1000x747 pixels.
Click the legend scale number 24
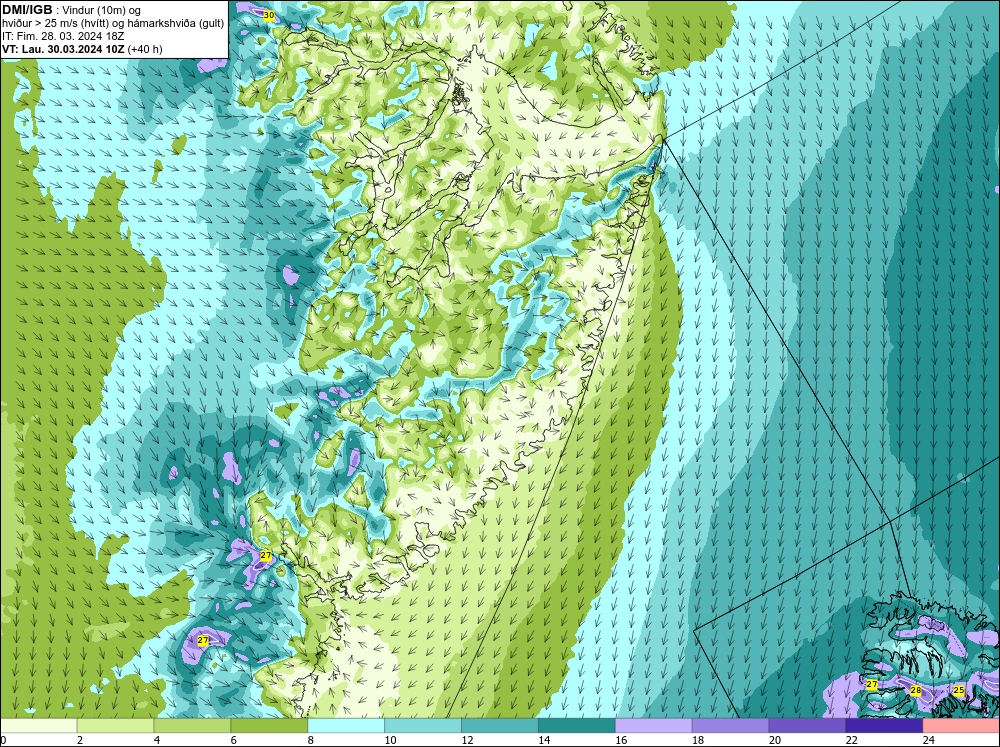[x=929, y=740]
